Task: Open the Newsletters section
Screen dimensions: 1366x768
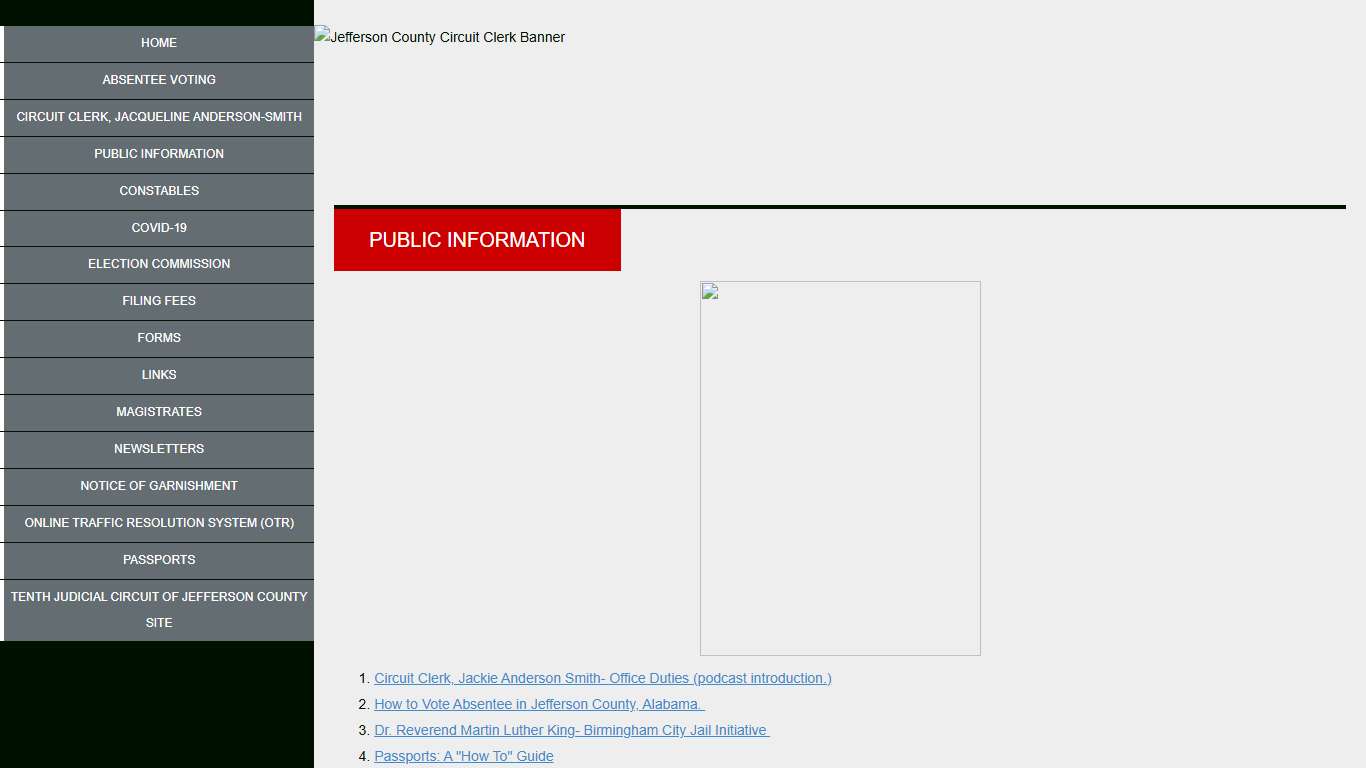Action: tap(159, 449)
